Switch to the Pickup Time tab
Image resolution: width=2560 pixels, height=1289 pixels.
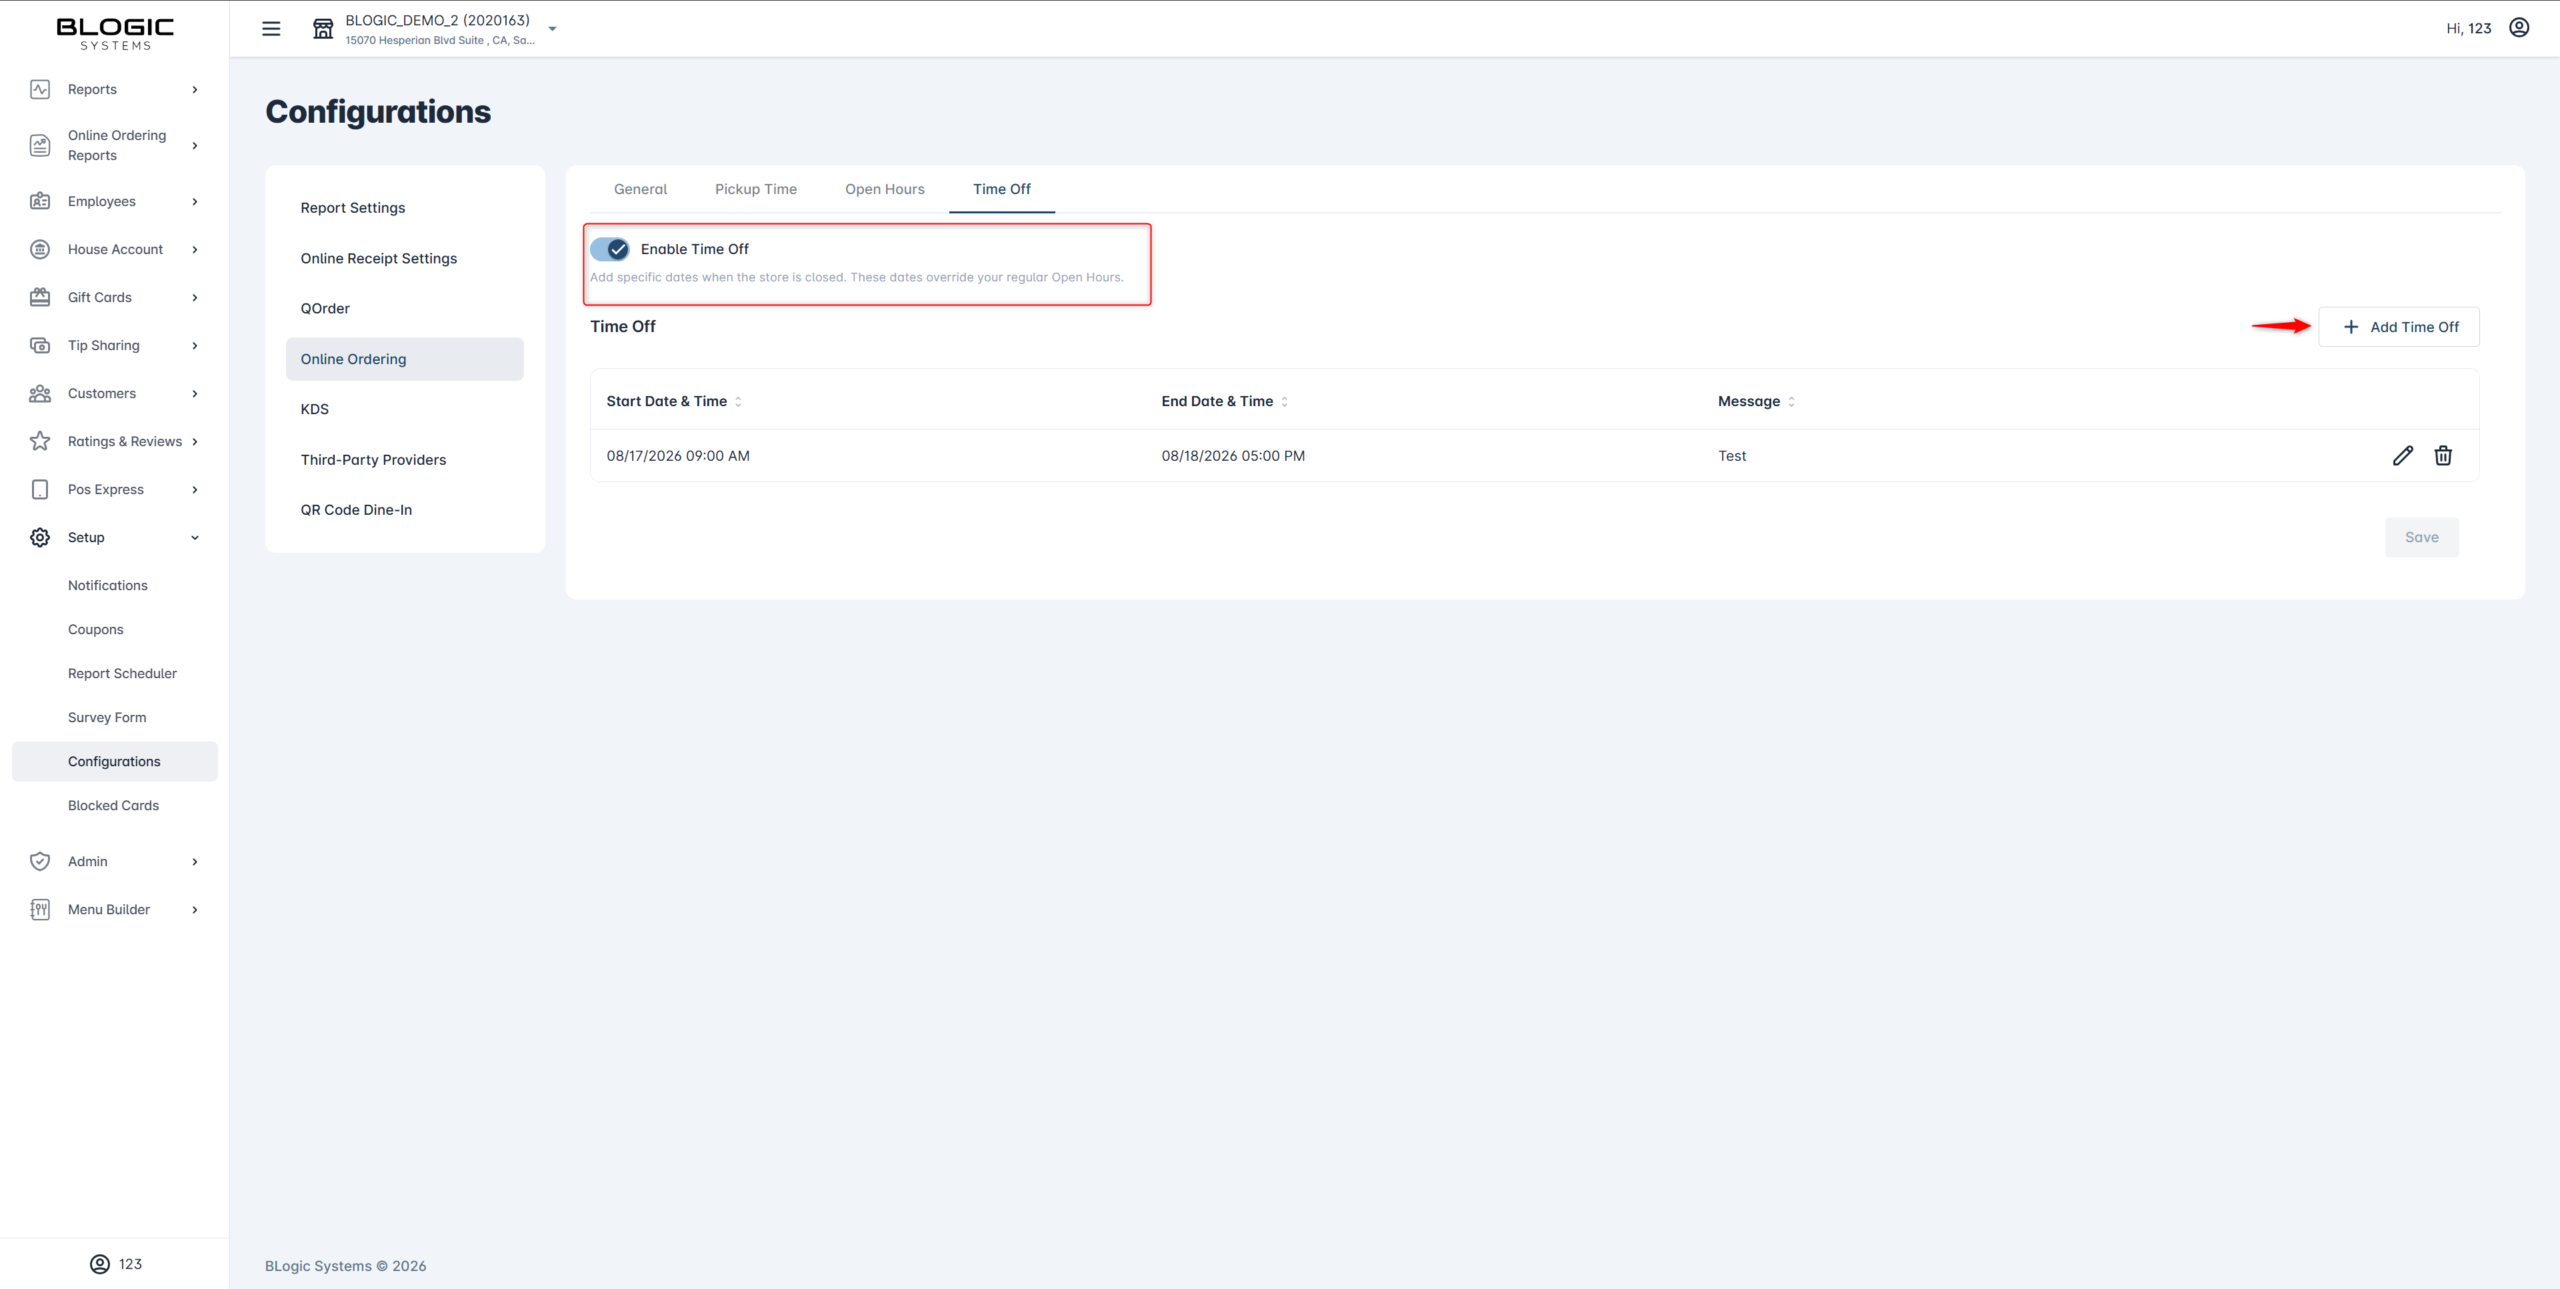pos(756,189)
